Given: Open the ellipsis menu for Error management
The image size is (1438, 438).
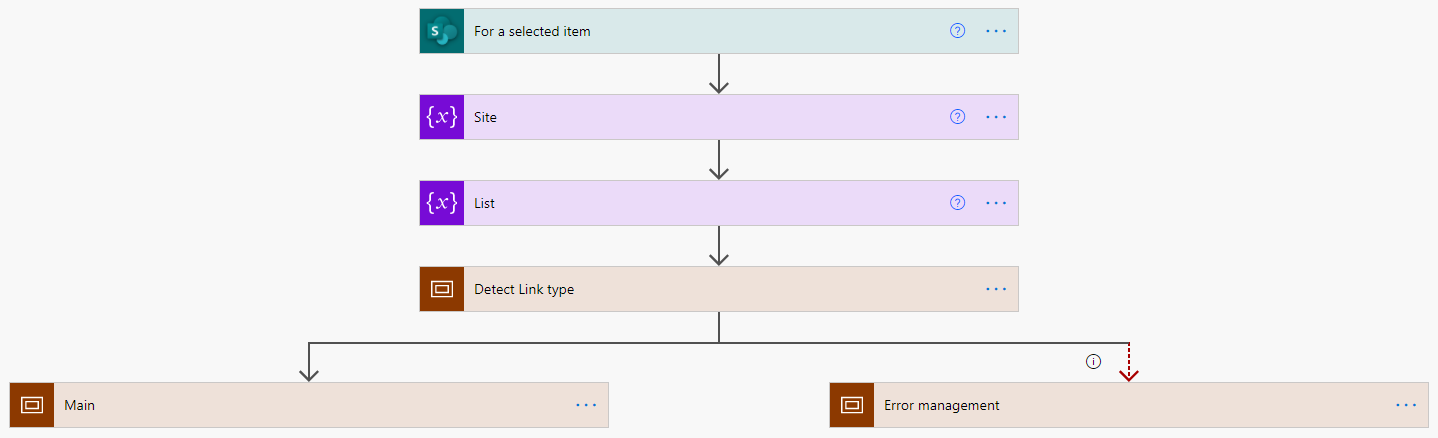Looking at the screenshot, I should [x=1406, y=405].
